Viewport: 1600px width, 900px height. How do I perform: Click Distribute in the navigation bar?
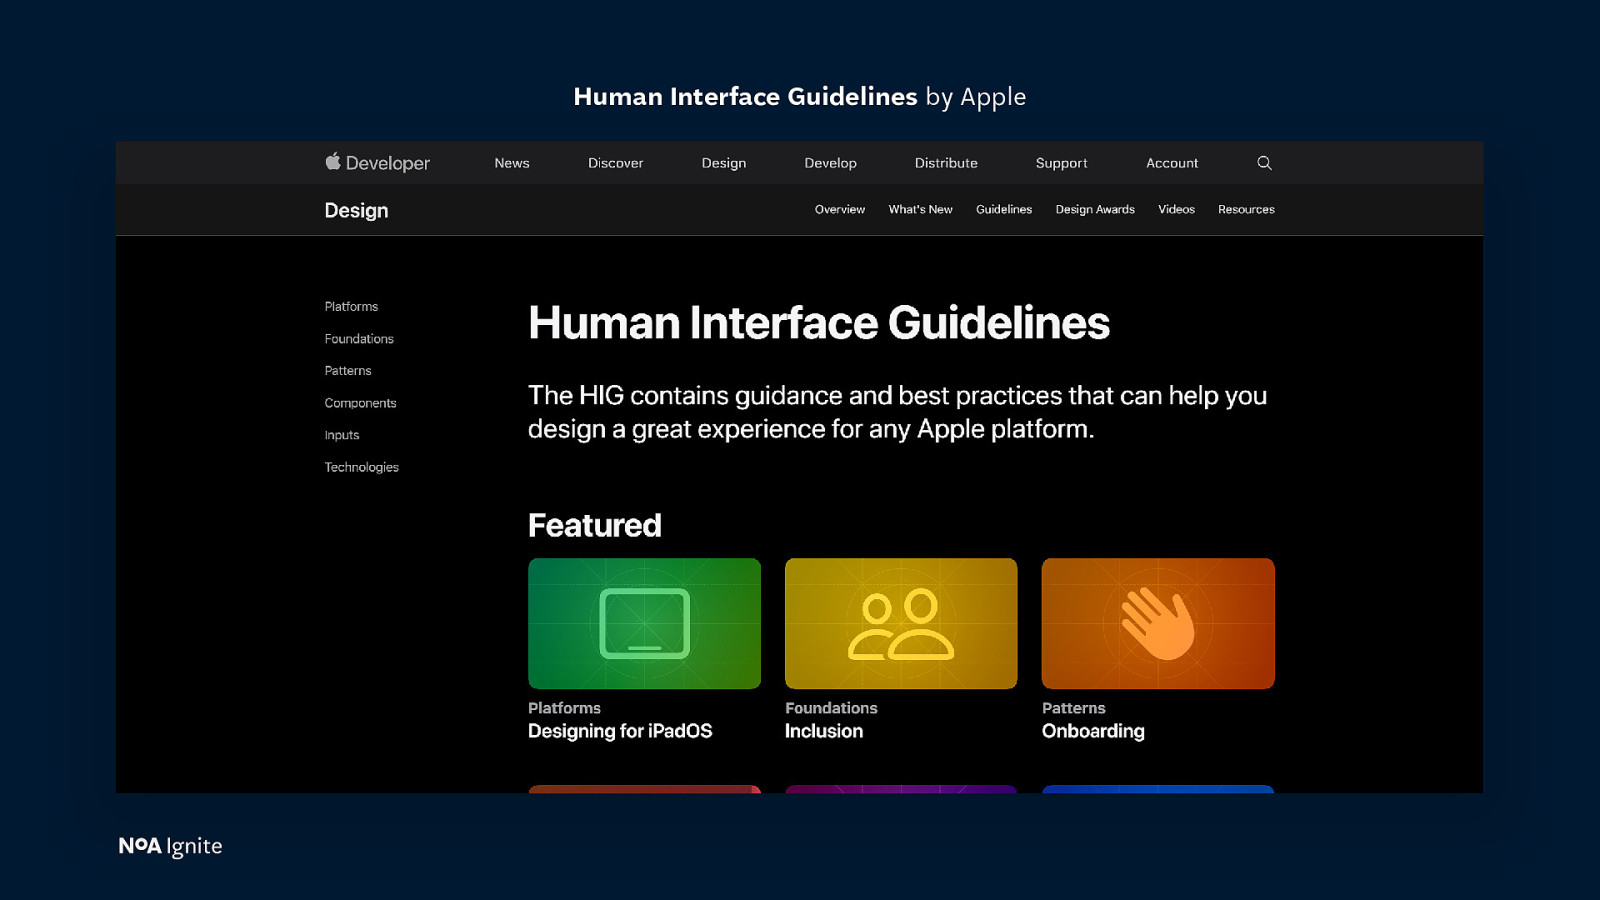click(x=946, y=163)
